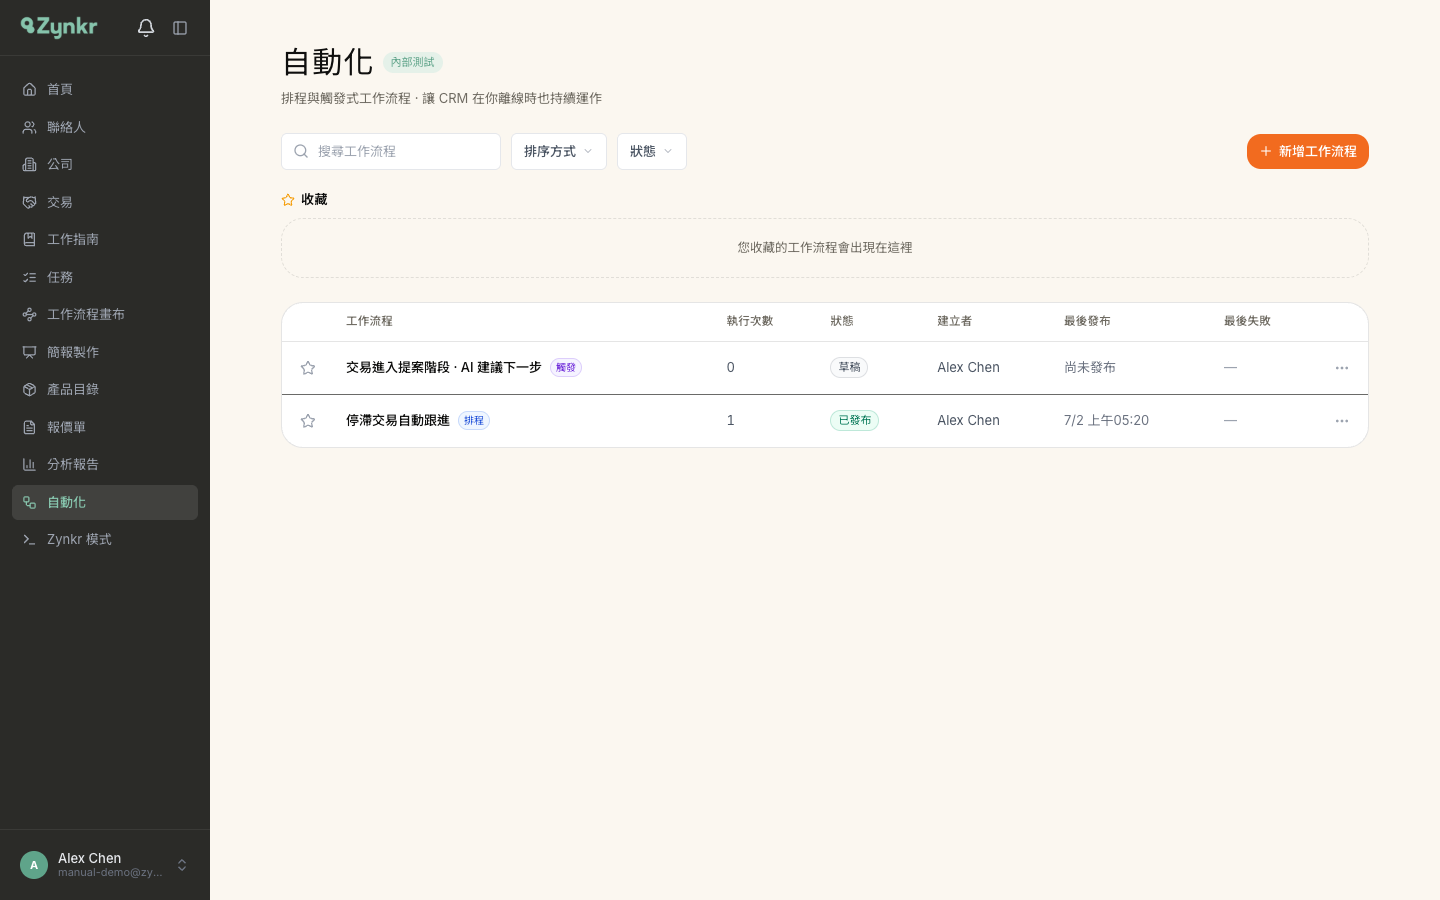Click the box icon beside 產品目錄
This screenshot has width=1440, height=900.
point(29,389)
